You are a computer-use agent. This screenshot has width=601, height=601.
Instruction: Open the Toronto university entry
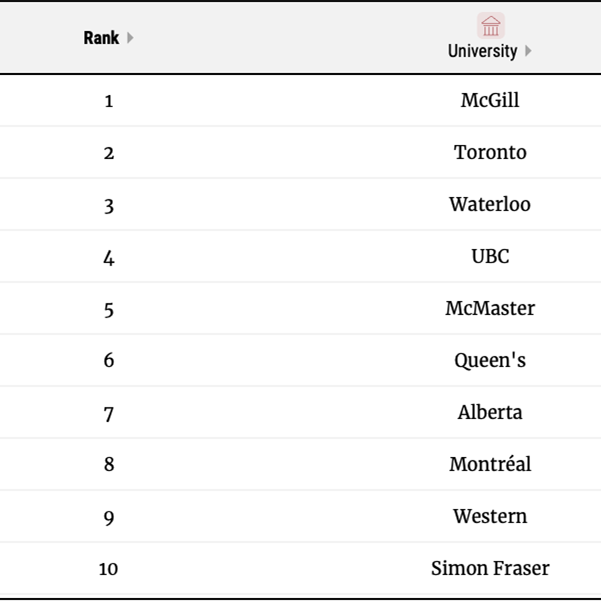pos(490,152)
